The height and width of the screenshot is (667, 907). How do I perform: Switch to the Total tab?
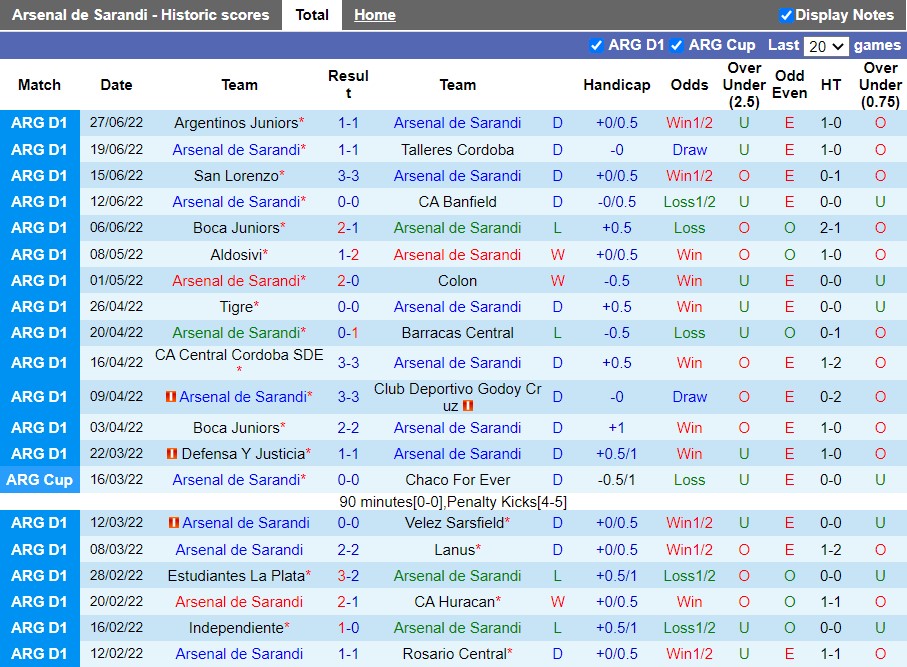(311, 15)
